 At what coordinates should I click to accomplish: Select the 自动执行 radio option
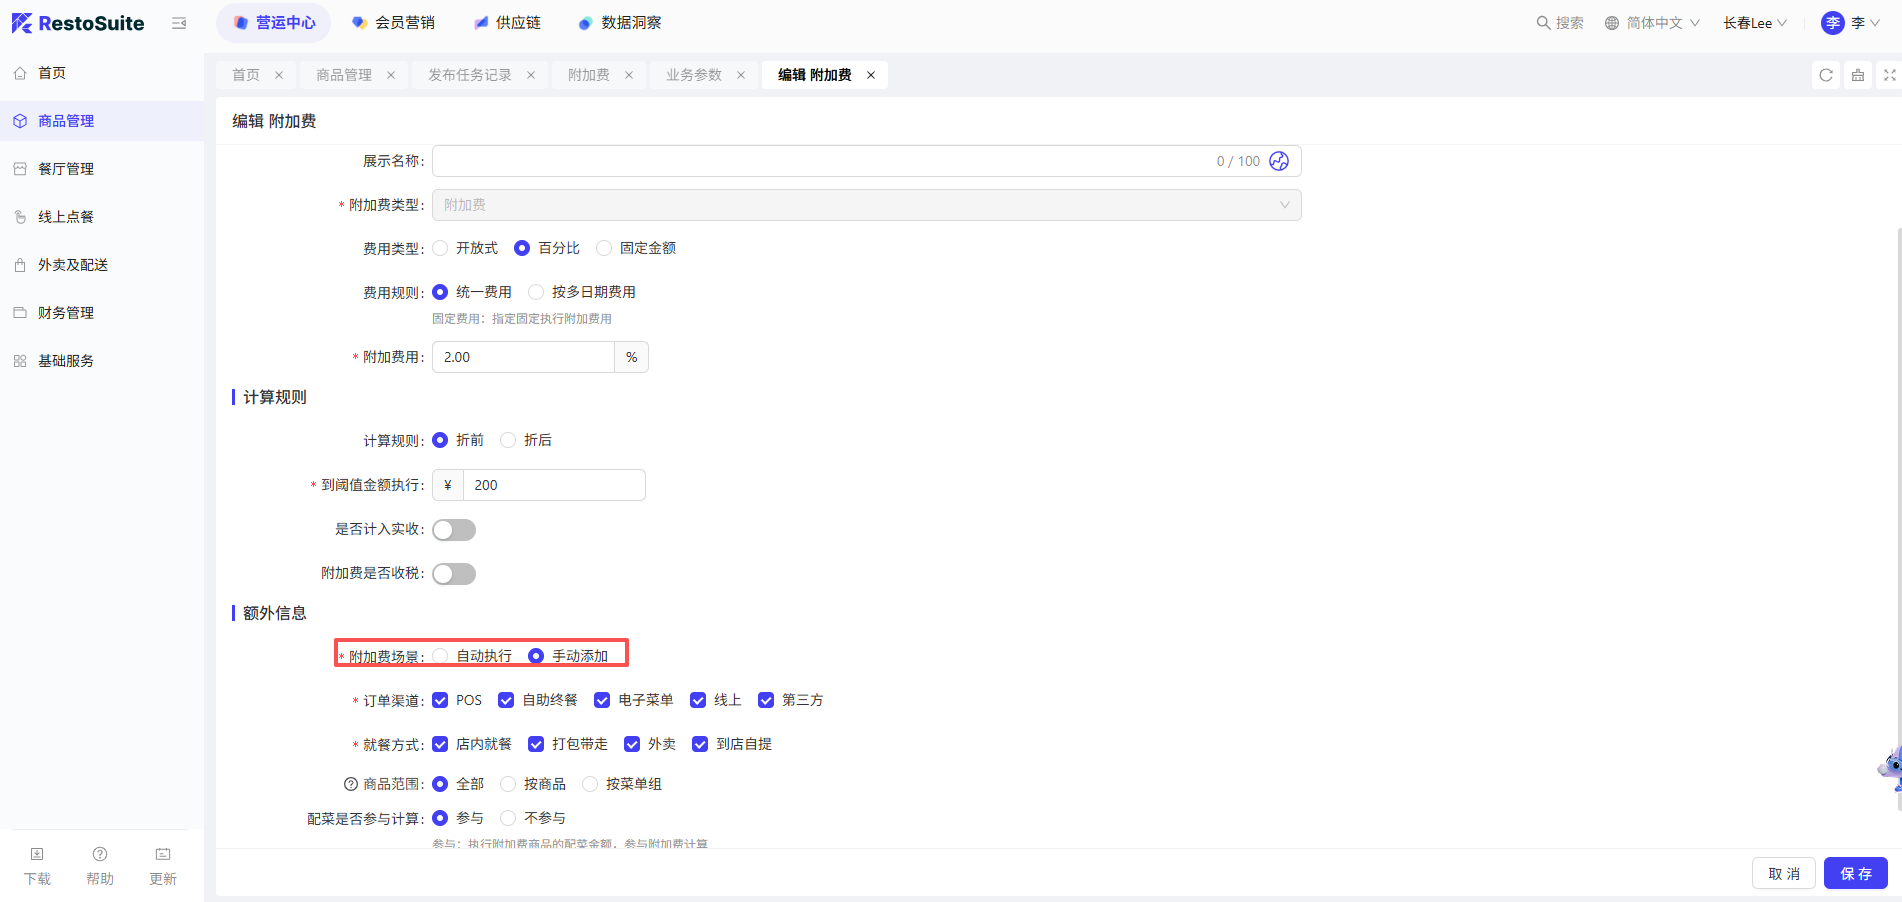pos(440,656)
